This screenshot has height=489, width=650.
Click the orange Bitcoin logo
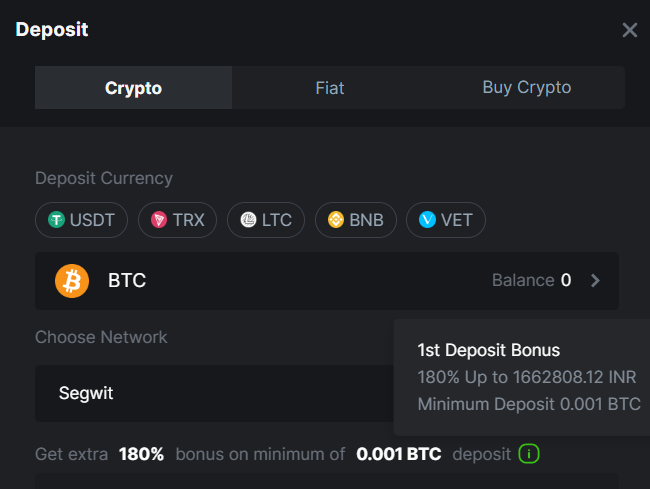[x=72, y=281]
